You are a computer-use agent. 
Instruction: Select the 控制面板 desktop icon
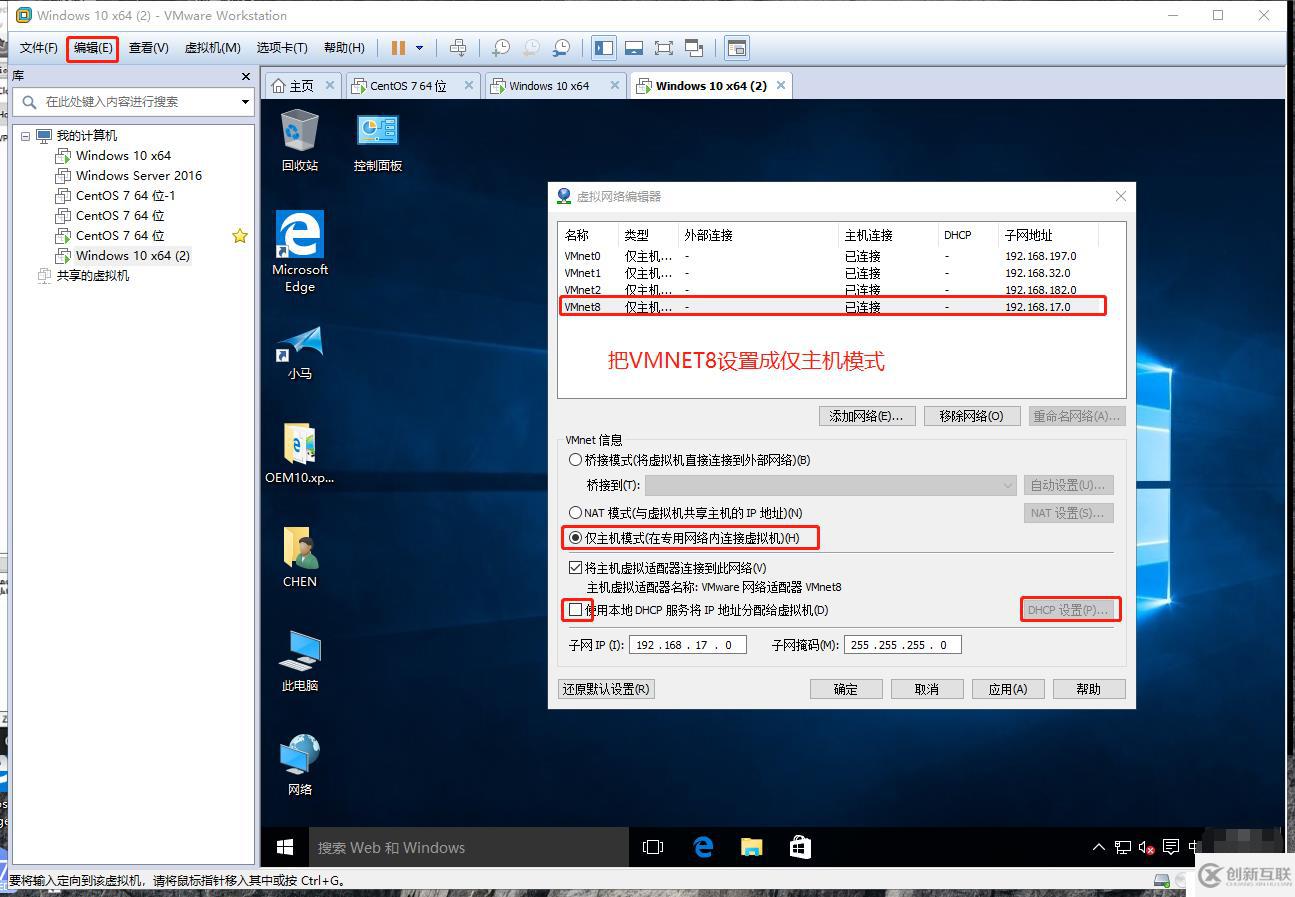point(378,141)
